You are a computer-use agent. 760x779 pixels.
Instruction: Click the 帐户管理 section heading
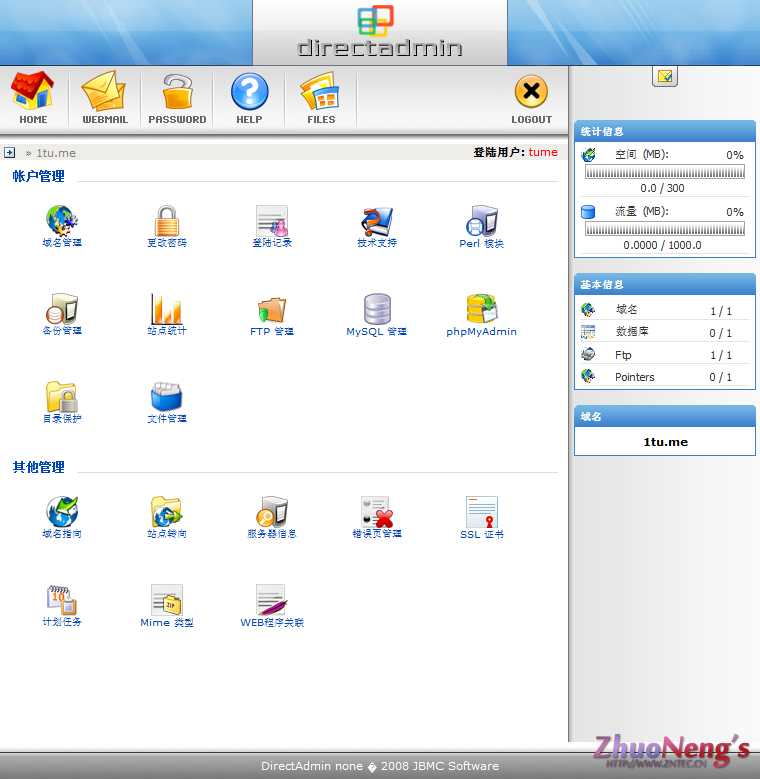click(38, 176)
